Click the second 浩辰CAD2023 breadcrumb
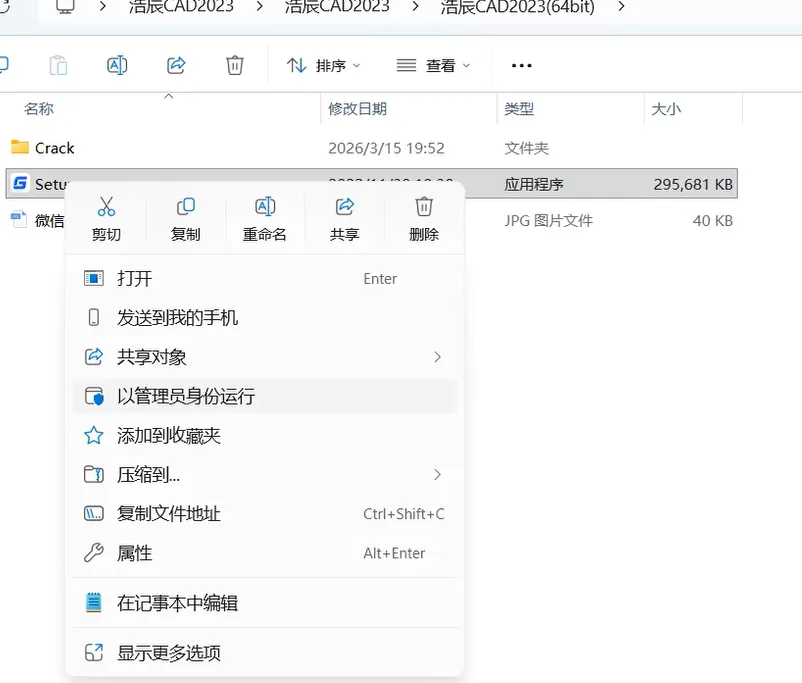Screen dimensions: 802x683 337,6
